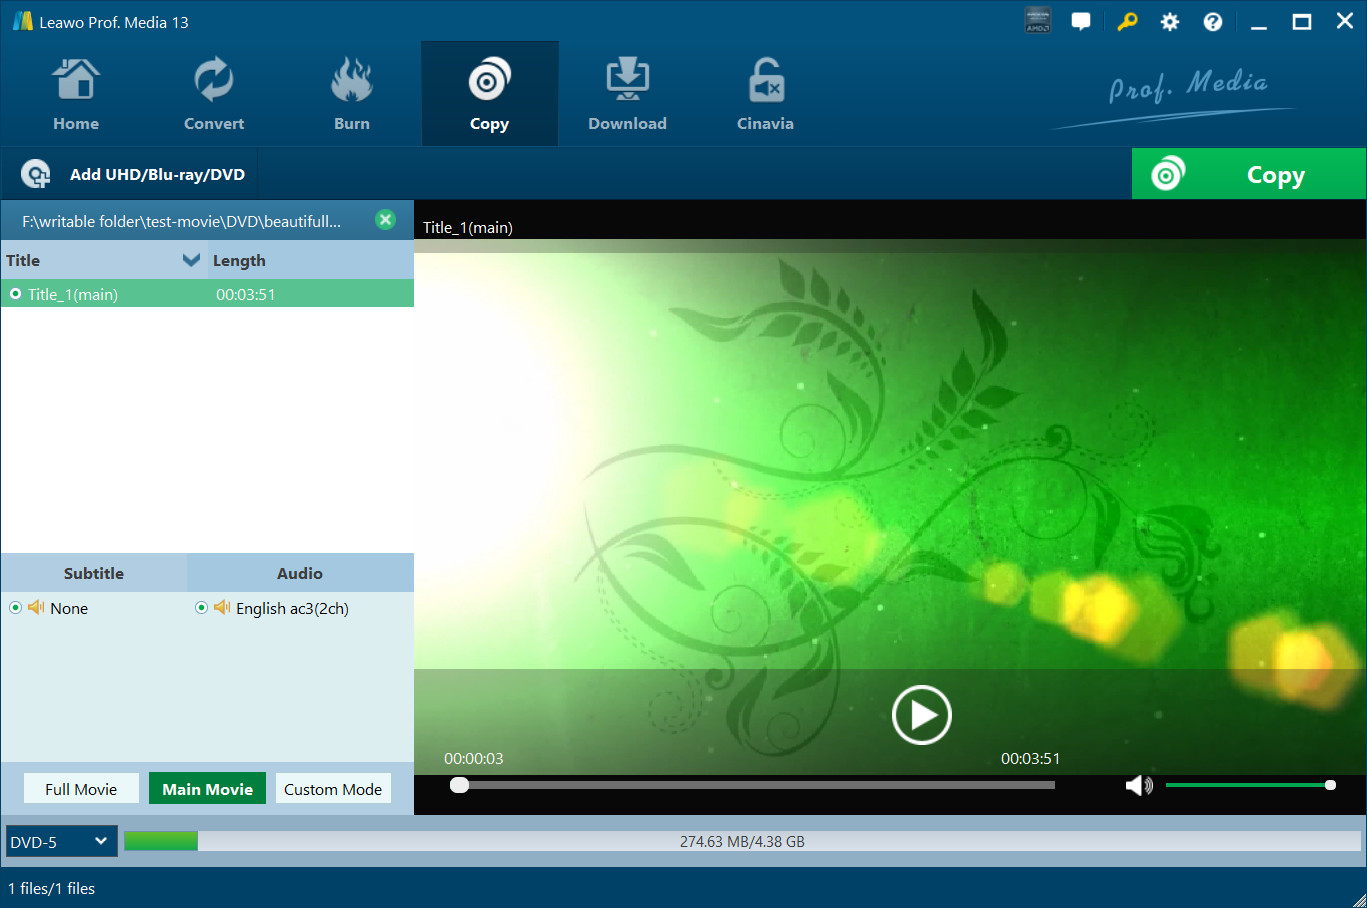Mute audio with the speaker icon
1367x908 pixels.
tap(1139, 786)
